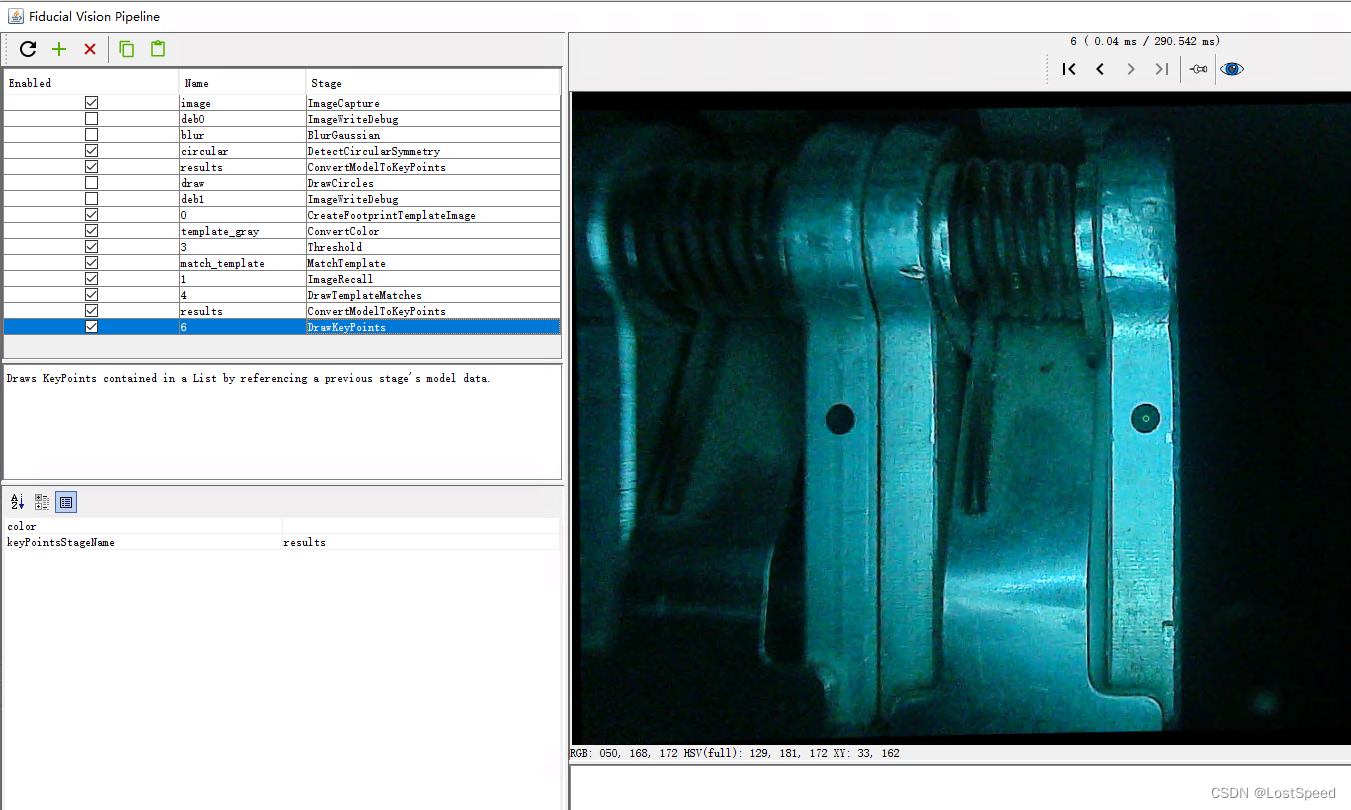The width and height of the screenshot is (1351, 810).
Task: Paste pipeline from clipboard icon
Action: pos(158,49)
